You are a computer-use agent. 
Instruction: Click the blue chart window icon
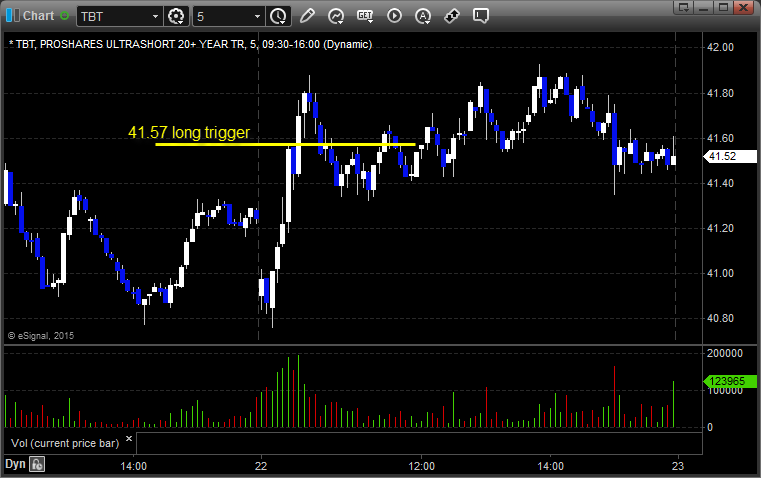click(13, 16)
